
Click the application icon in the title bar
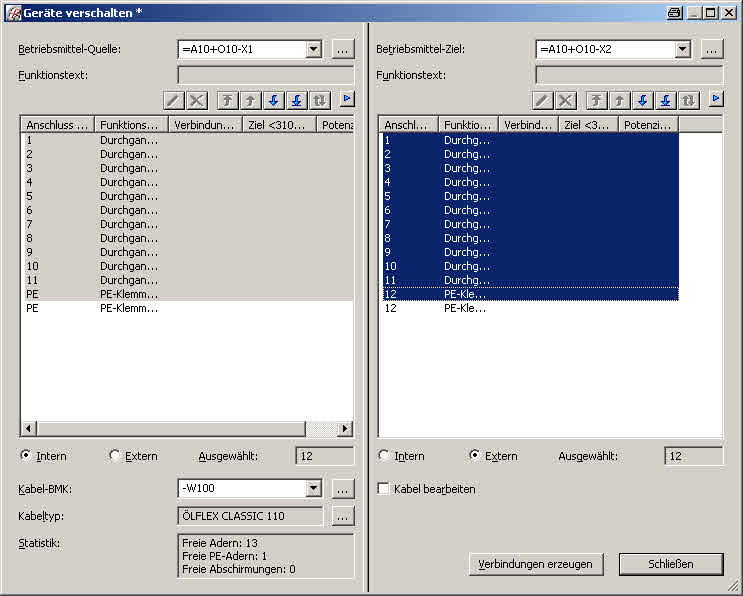[x=14, y=13]
